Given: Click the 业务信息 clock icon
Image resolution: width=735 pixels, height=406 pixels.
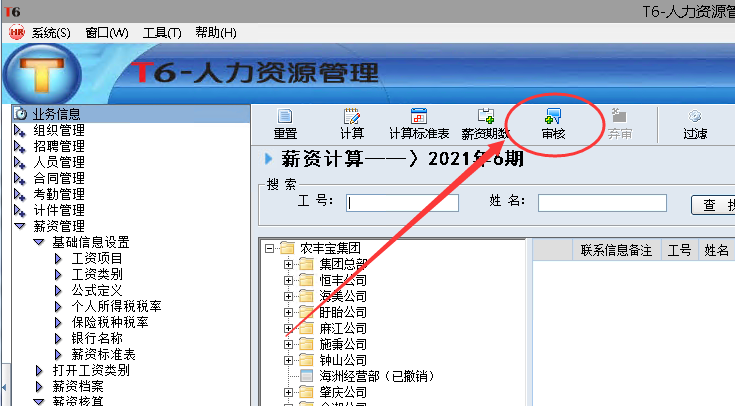Looking at the screenshot, I should pos(20,113).
